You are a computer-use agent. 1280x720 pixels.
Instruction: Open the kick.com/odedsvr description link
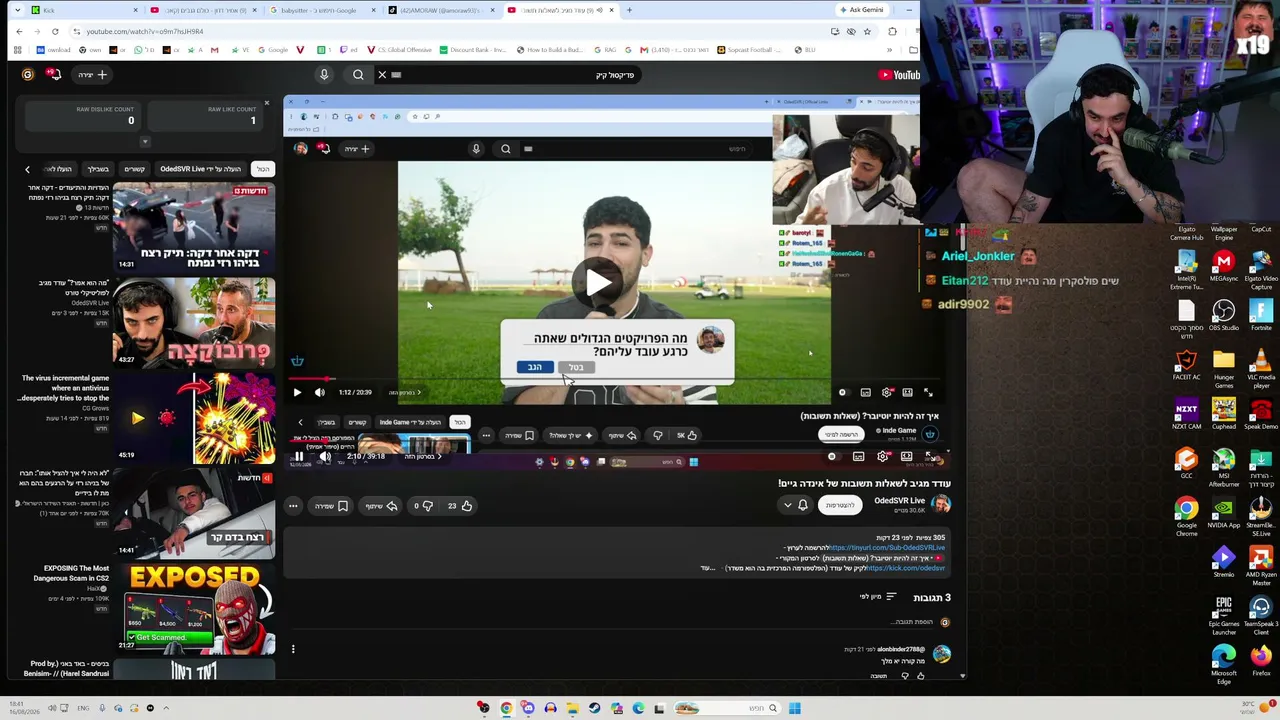pyautogui.click(x=906, y=568)
